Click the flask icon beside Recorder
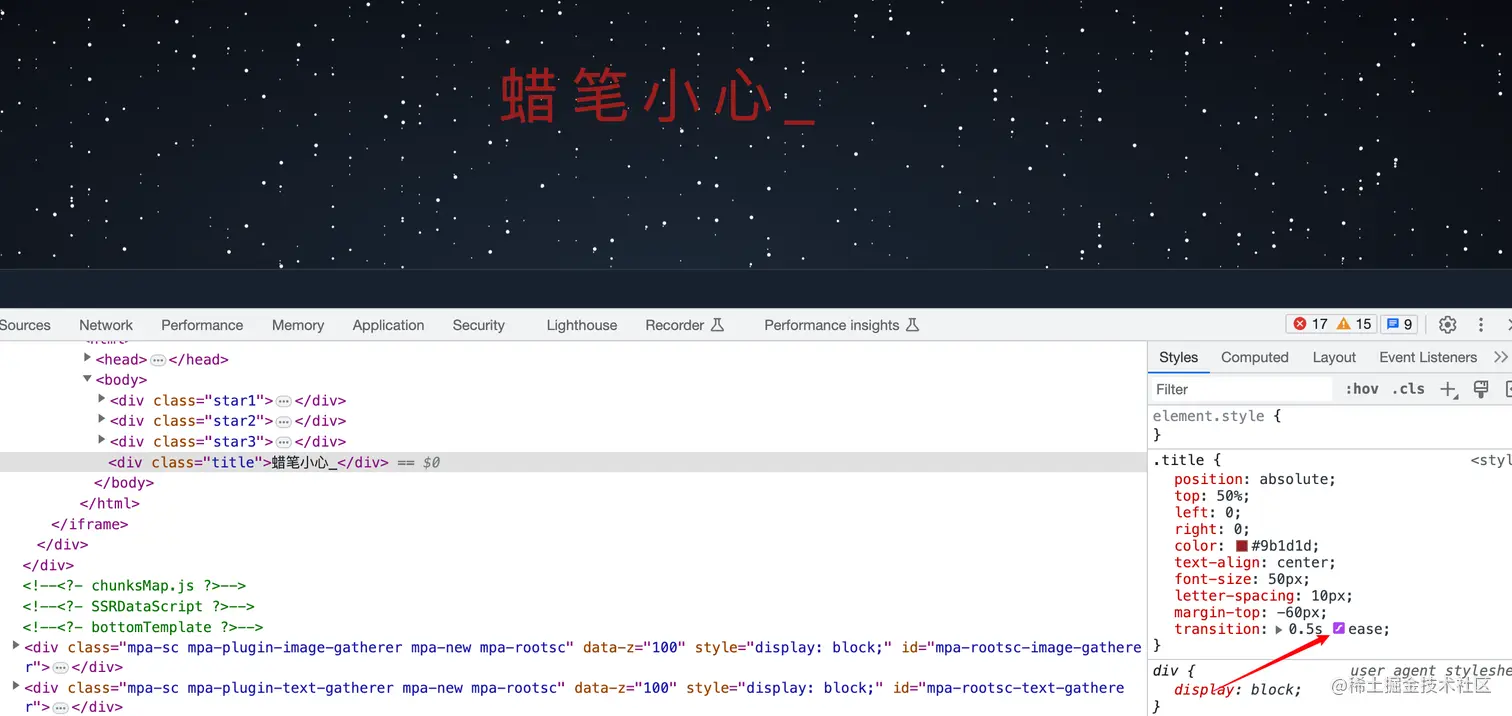The width and height of the screenshot is (1512, 716). 717,325
